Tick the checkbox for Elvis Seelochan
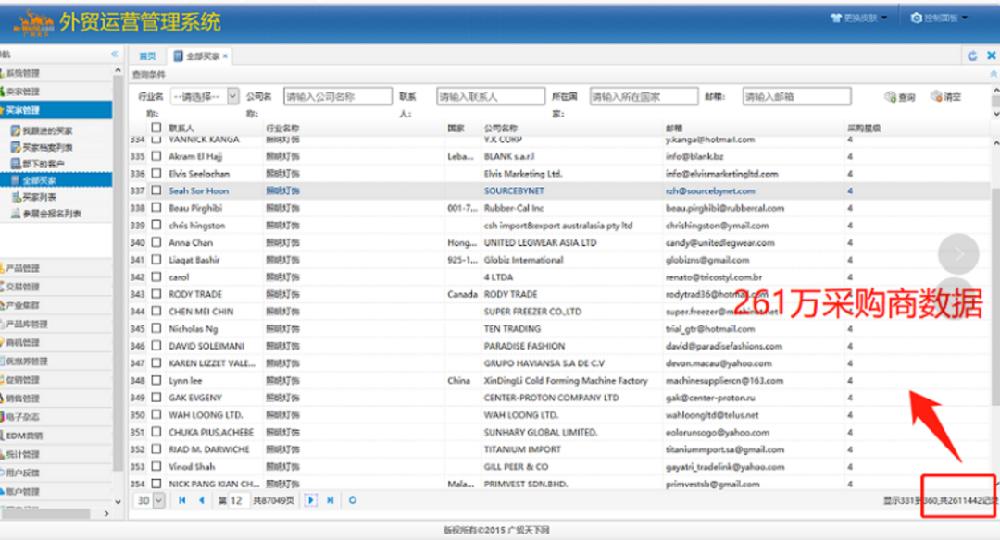Screen dimensions: 1000x540 click(x=156, y=173)
